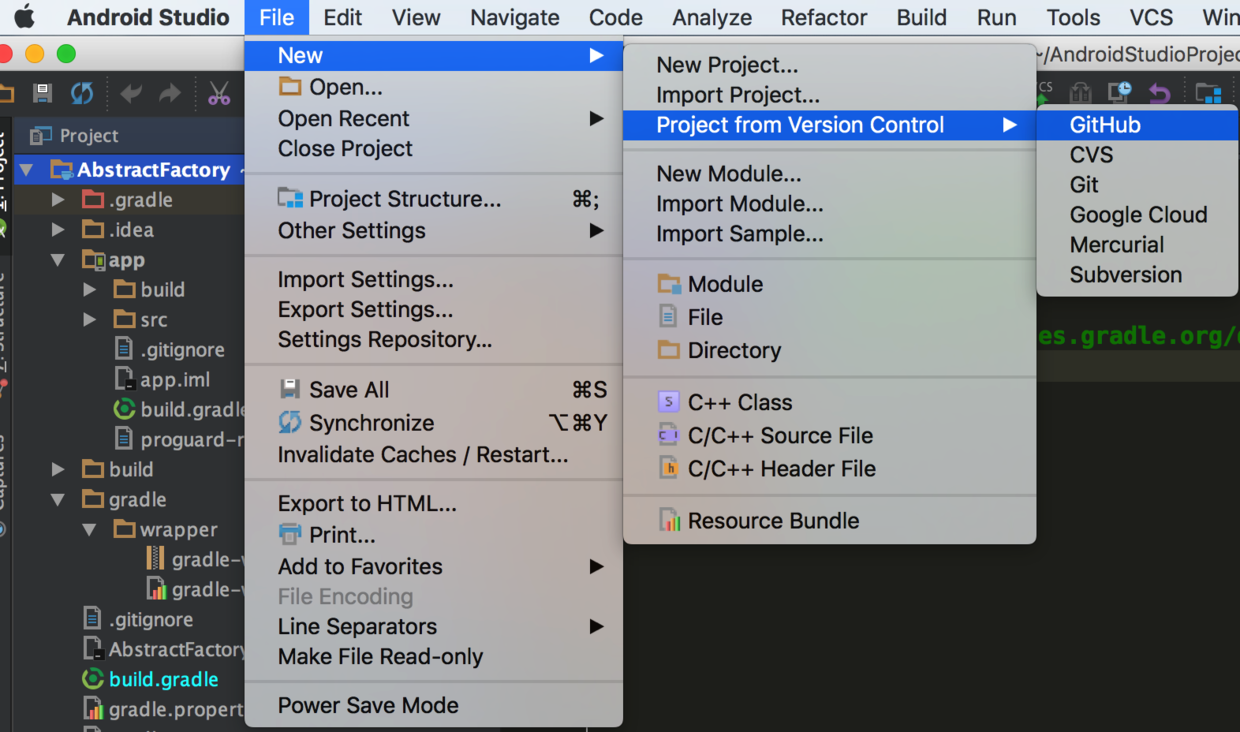Toggle Make File Read-only
The height and width of the screenshot is (732, 1240).
click(380, 656)
